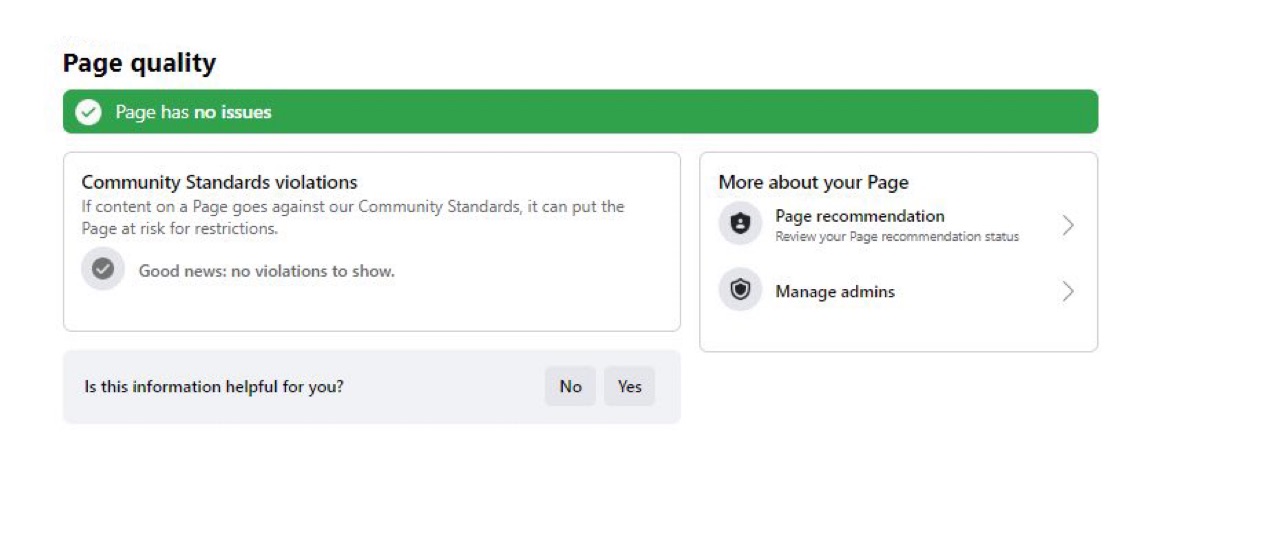Click the More about your Page heading
Screen dimensions: 1284x548
point(813,182)
